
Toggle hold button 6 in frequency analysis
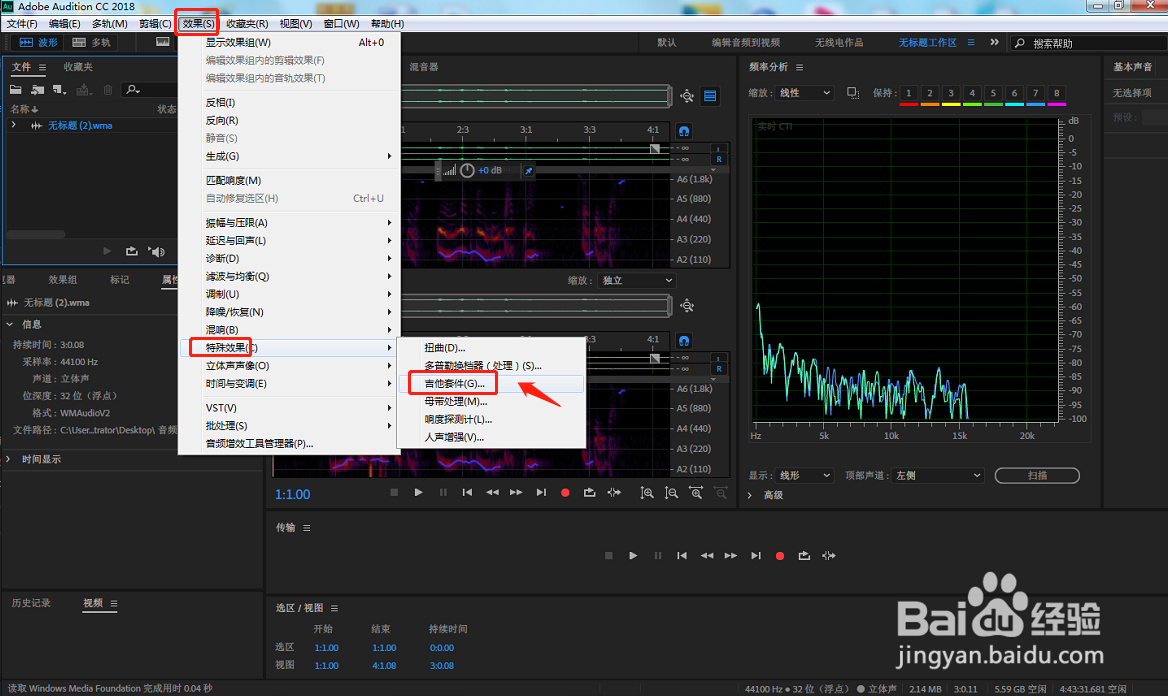coord(1014,93)
